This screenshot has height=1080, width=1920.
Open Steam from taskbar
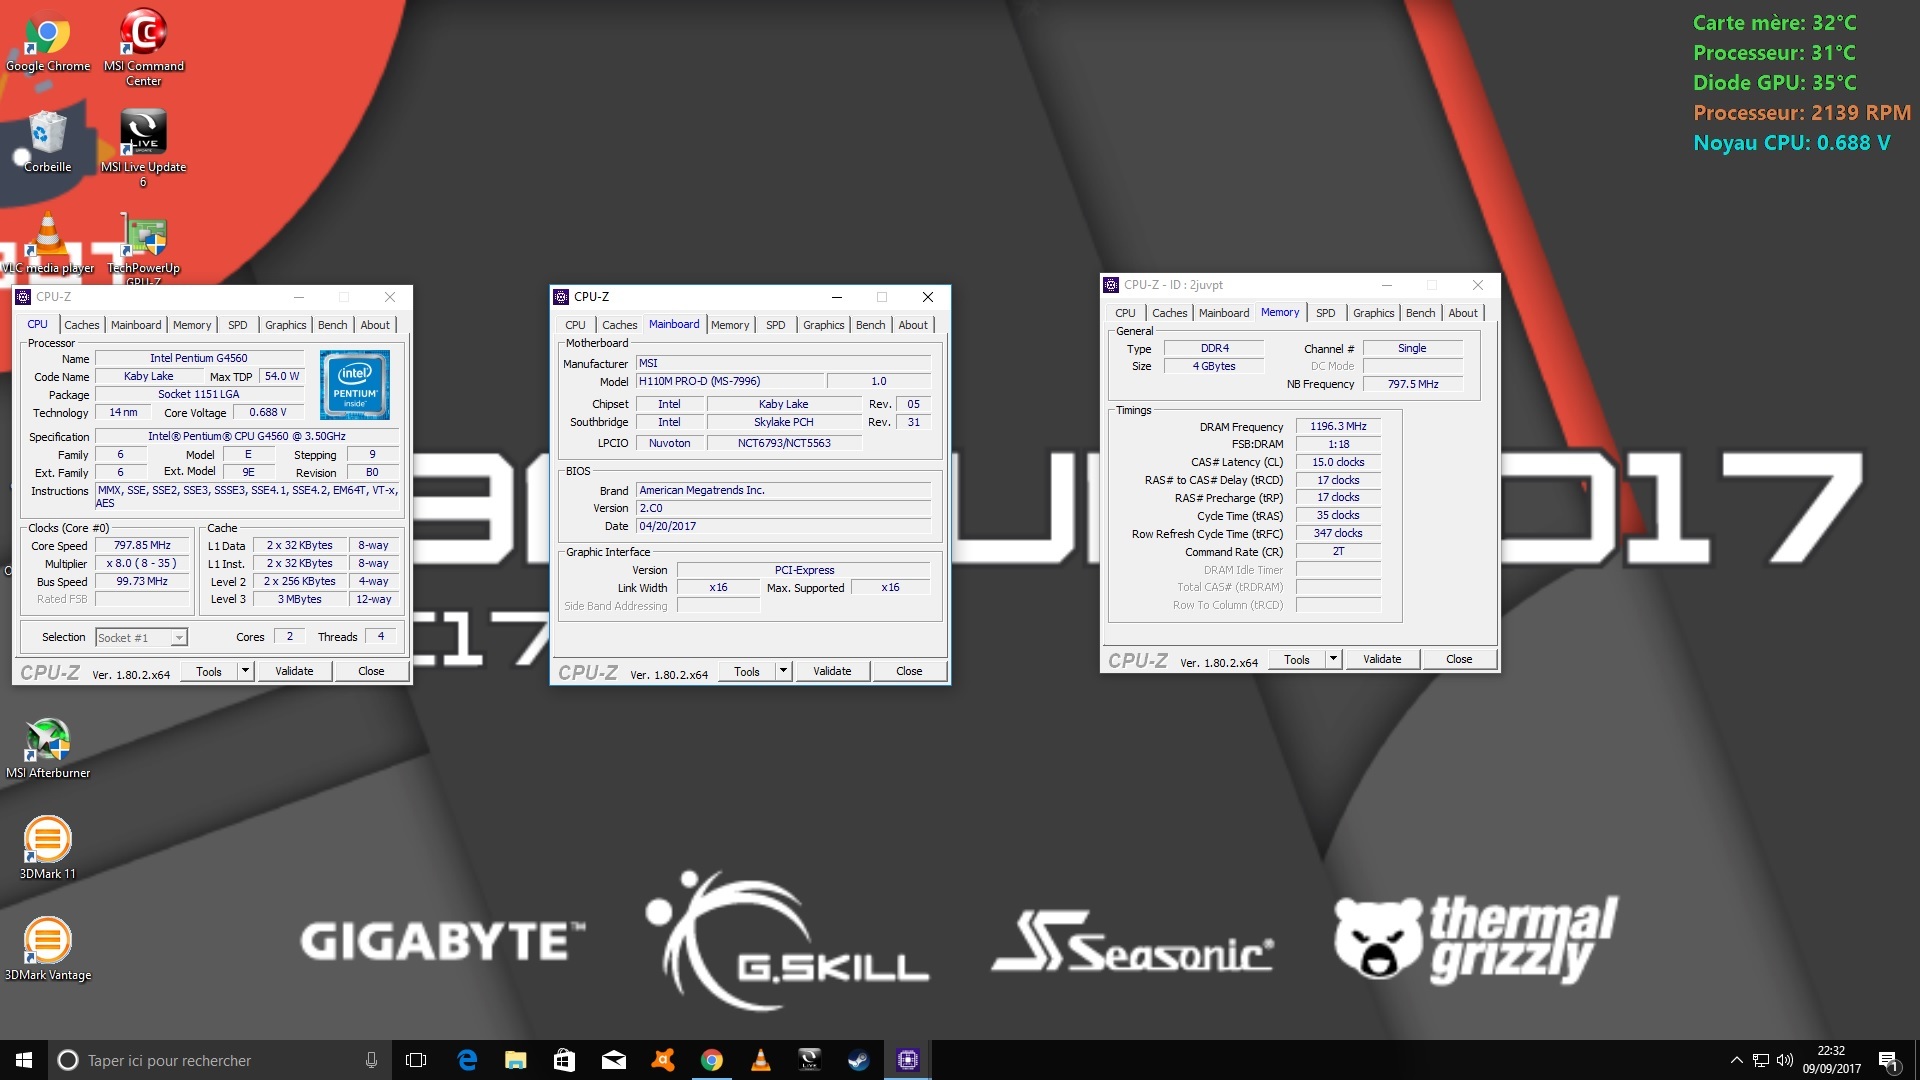pos(858,1060)
